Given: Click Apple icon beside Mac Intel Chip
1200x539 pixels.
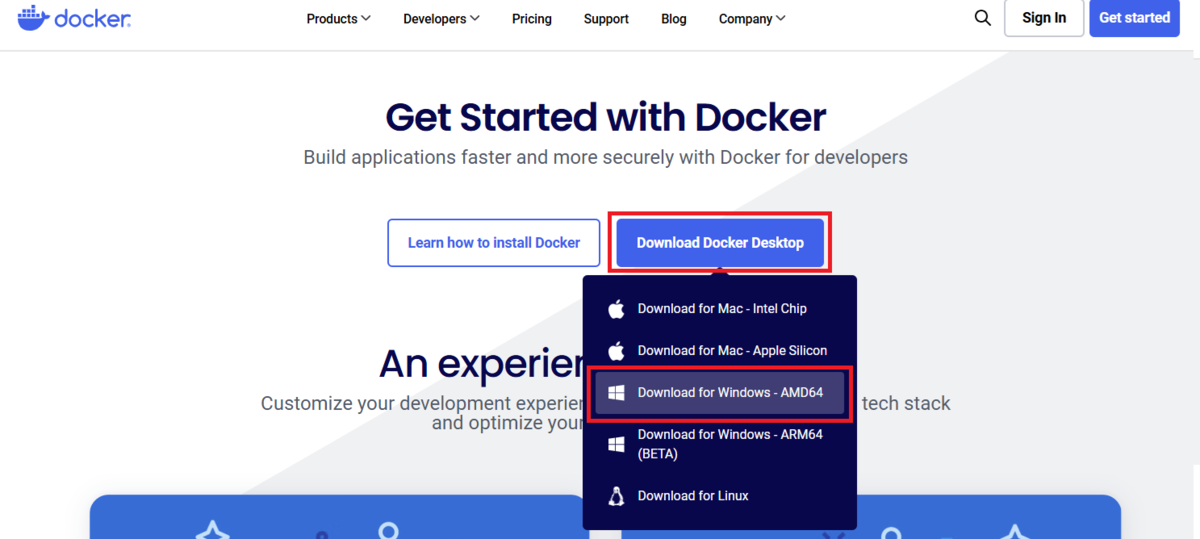Looking at the screenshot, I should (x=617, y=309).
